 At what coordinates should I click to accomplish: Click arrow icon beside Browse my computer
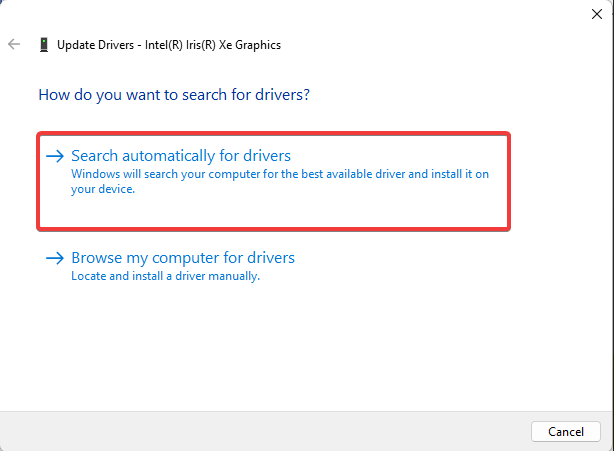coord(55,258)
